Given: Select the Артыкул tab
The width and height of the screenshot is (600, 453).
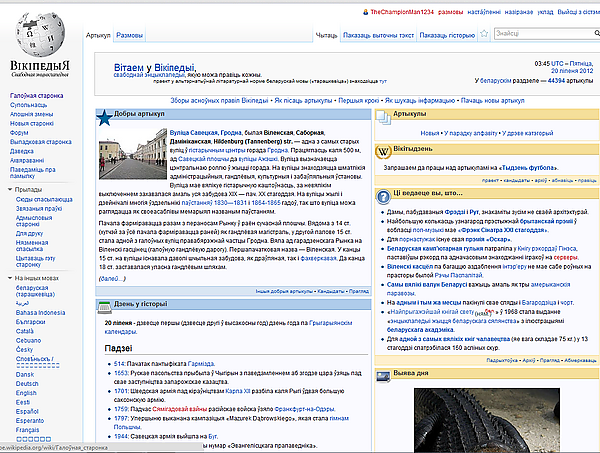Looking at the screenshot, I should coord(98,35).
